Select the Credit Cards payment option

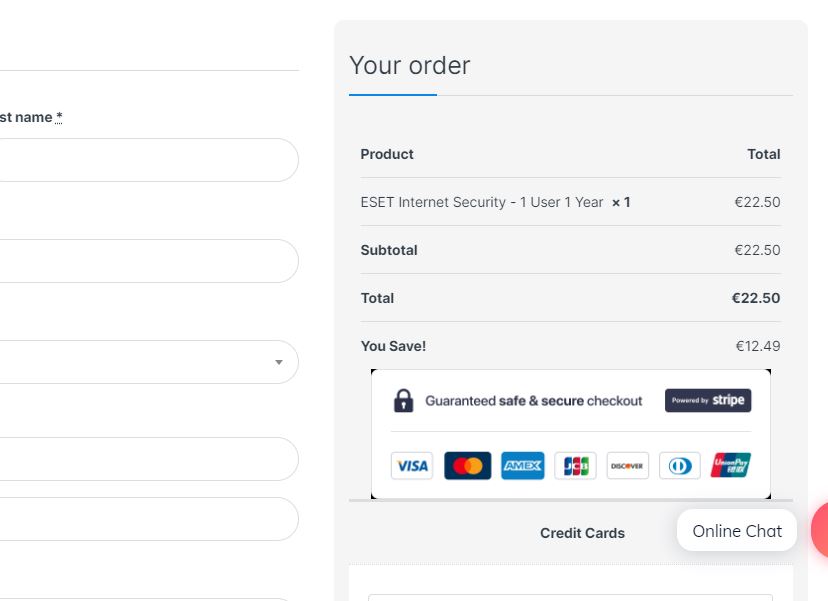tap(582, 533)
